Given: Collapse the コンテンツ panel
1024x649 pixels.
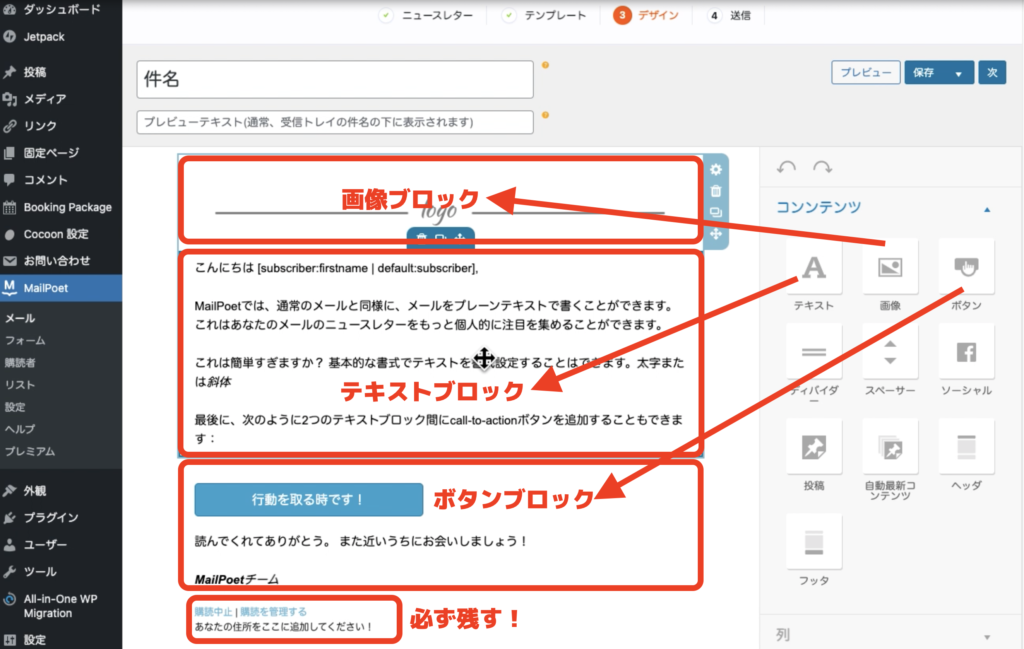Looking at the screenshot, I should click(x=987, y=210).
